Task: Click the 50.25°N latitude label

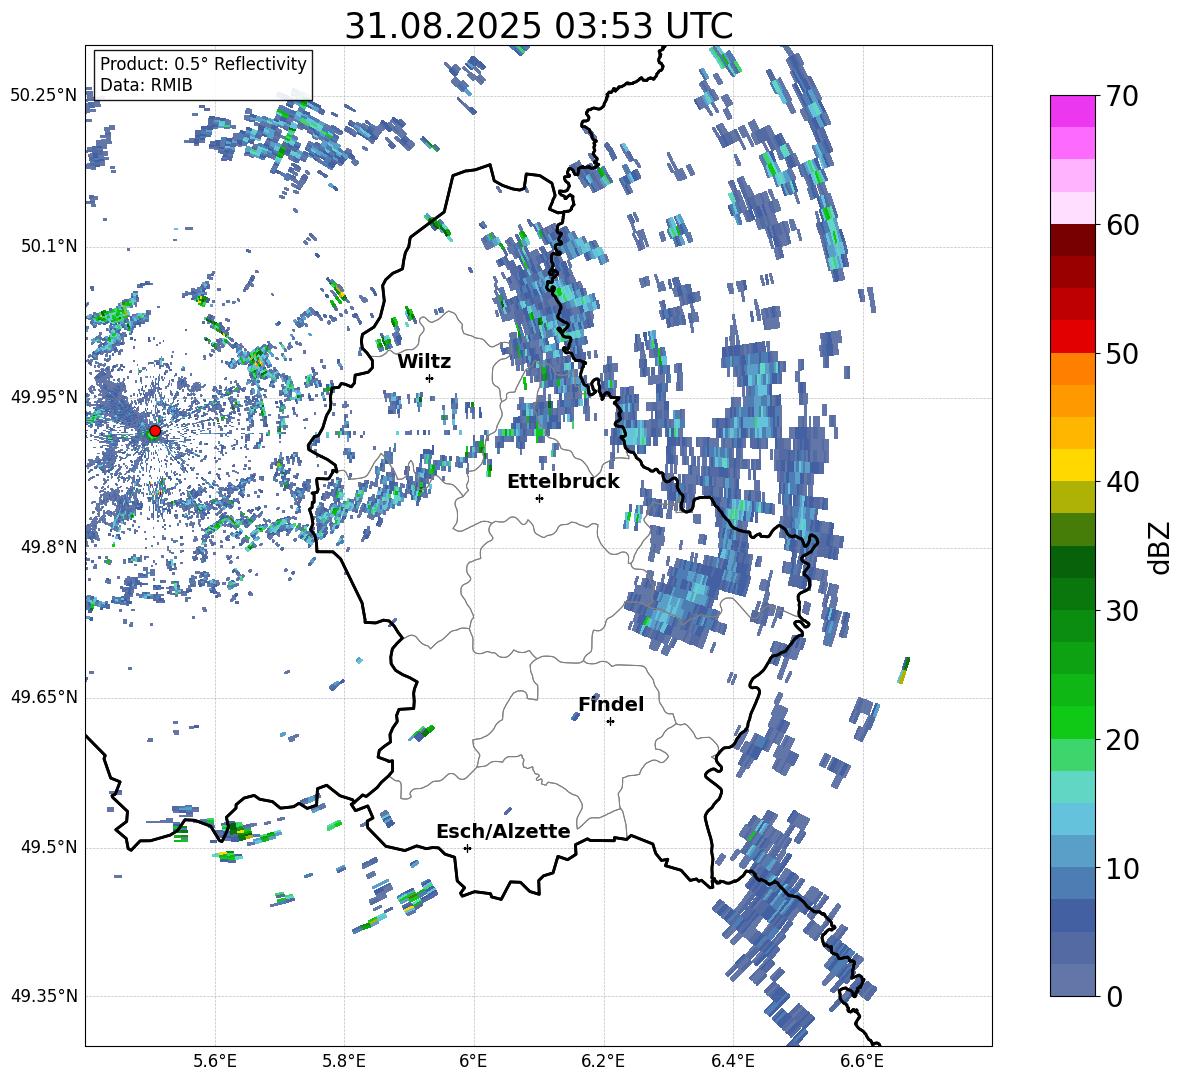Action: [44, 96]
